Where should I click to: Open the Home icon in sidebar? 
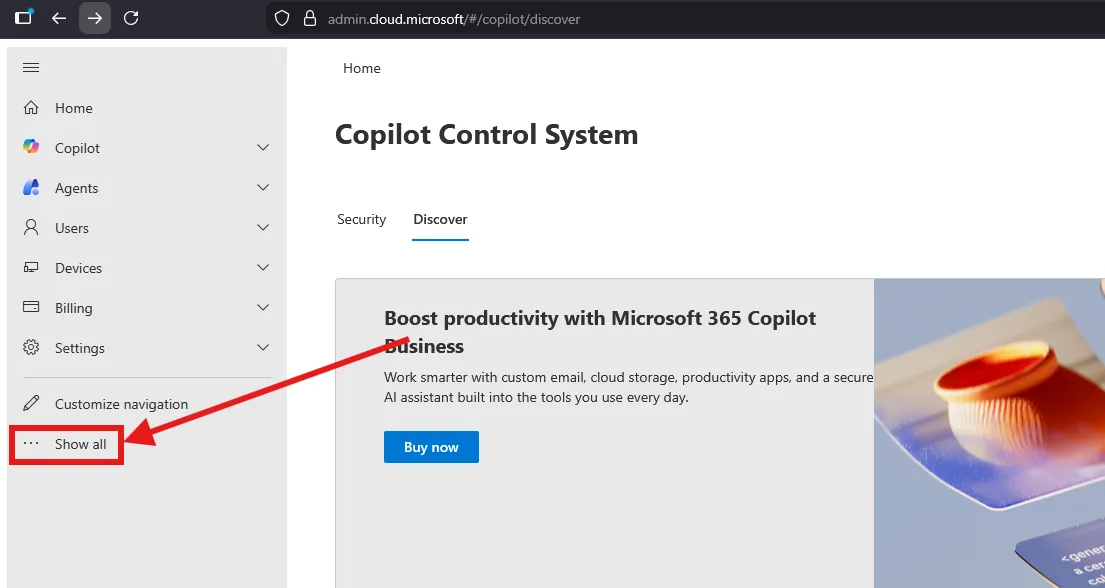(x=31, y=108)
